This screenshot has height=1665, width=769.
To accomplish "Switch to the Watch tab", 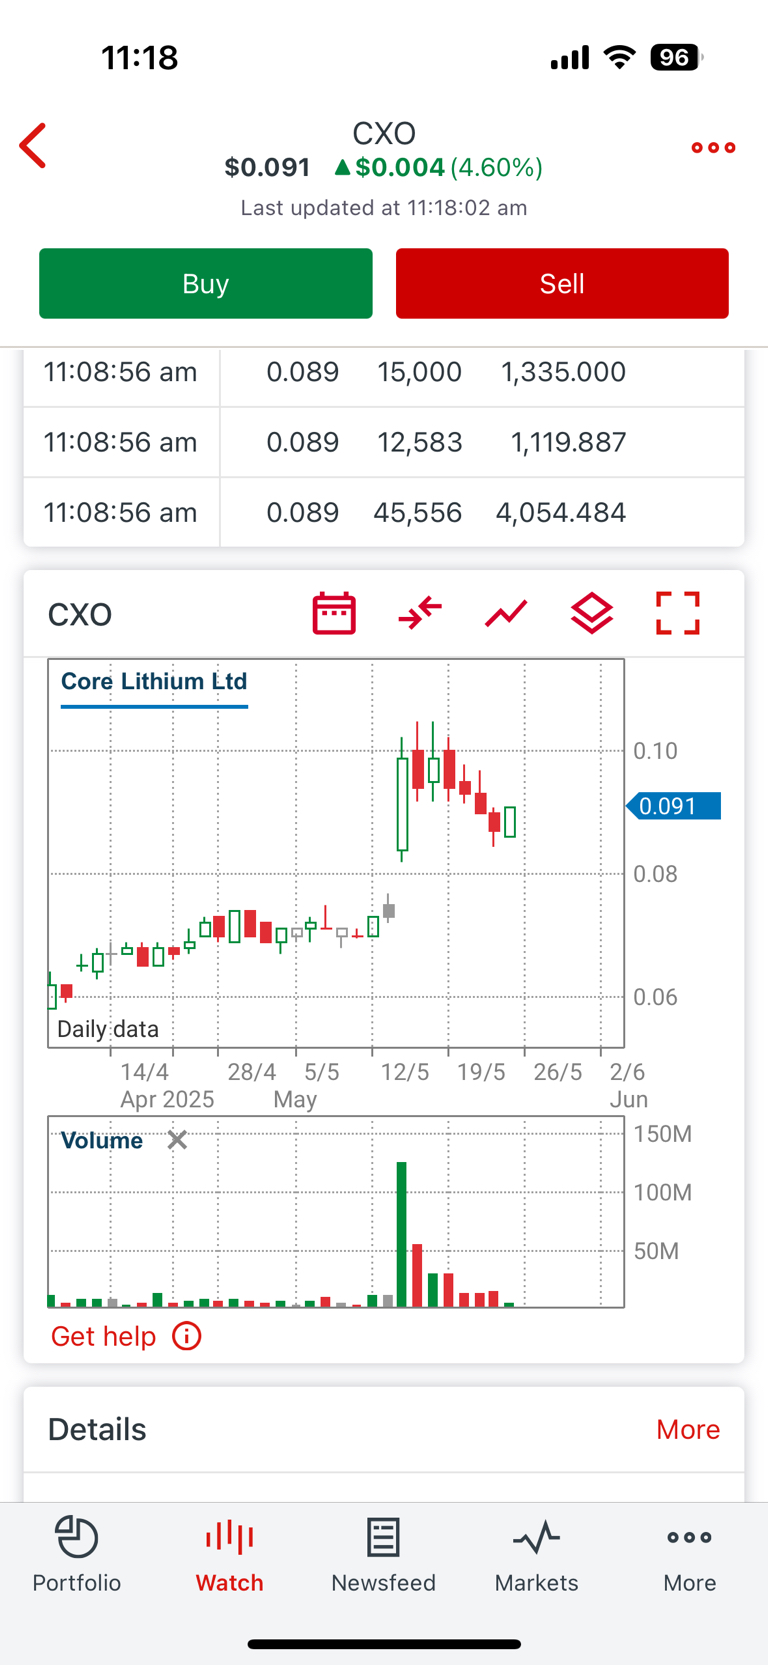I will [230, 1555].
